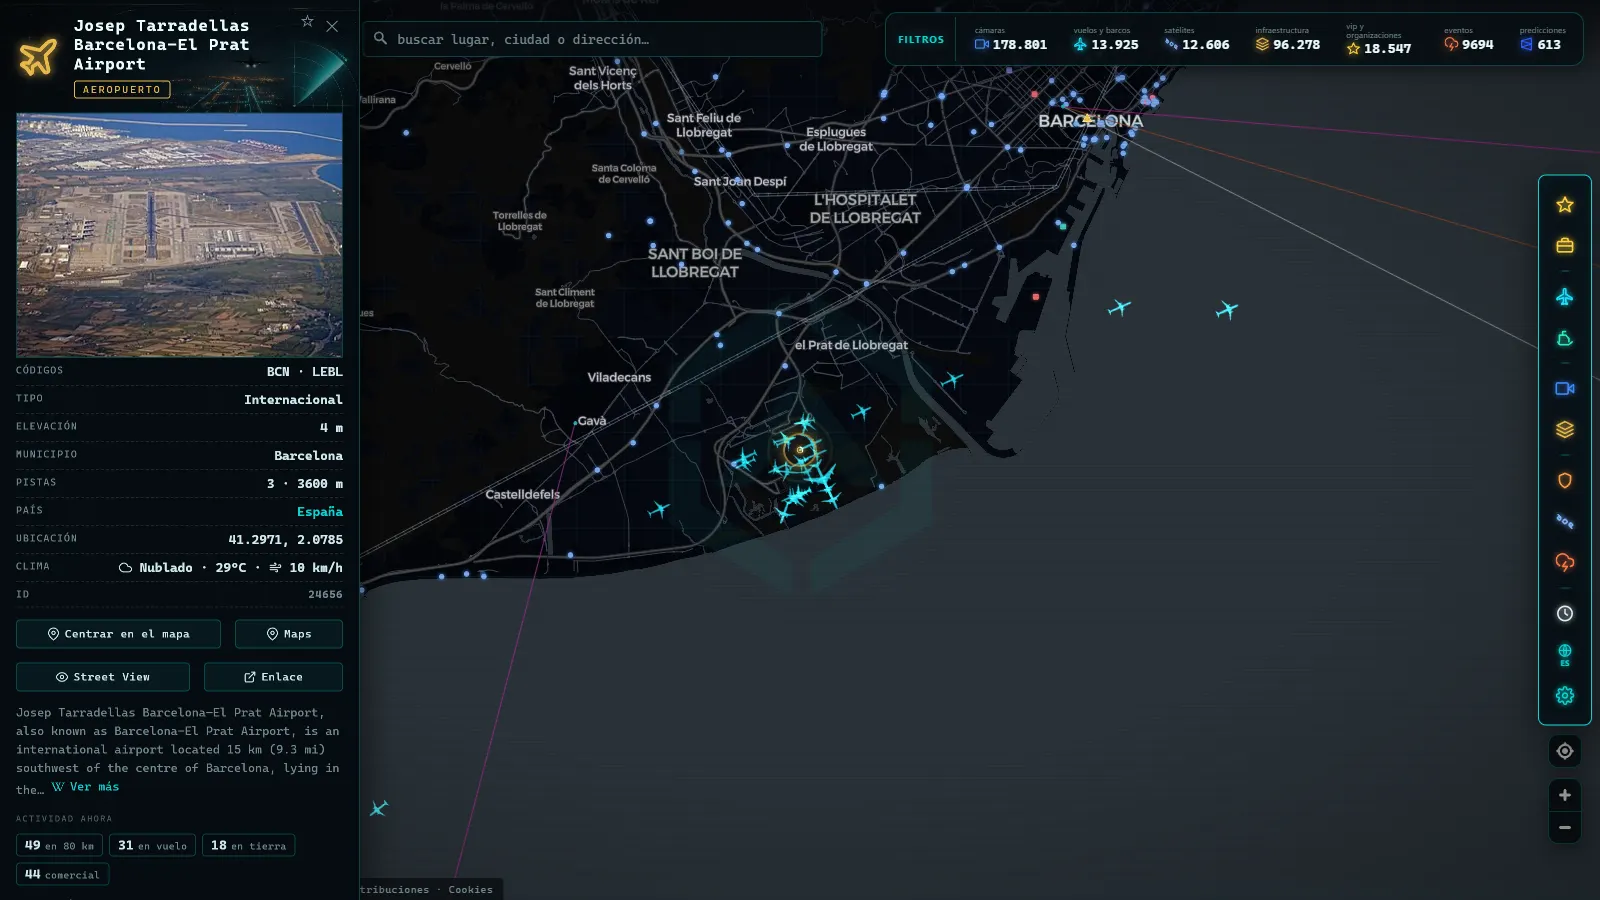1600x900 pixels.
Task: Click the España country link
Action: point(320,512)
